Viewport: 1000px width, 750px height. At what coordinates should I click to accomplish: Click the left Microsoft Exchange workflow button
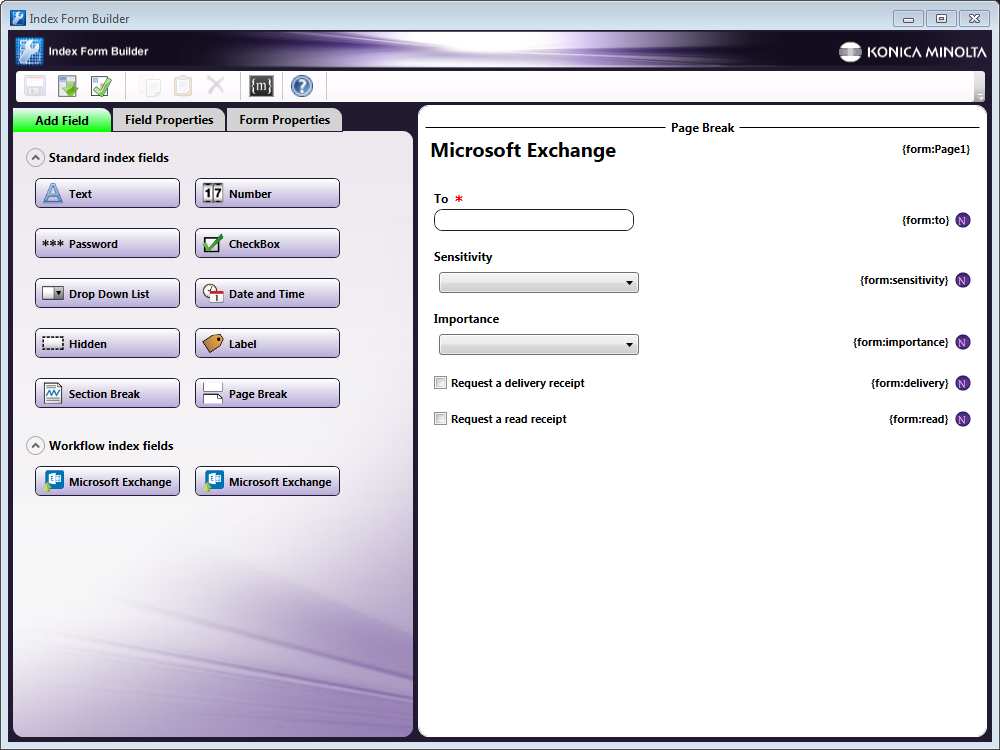107,482
